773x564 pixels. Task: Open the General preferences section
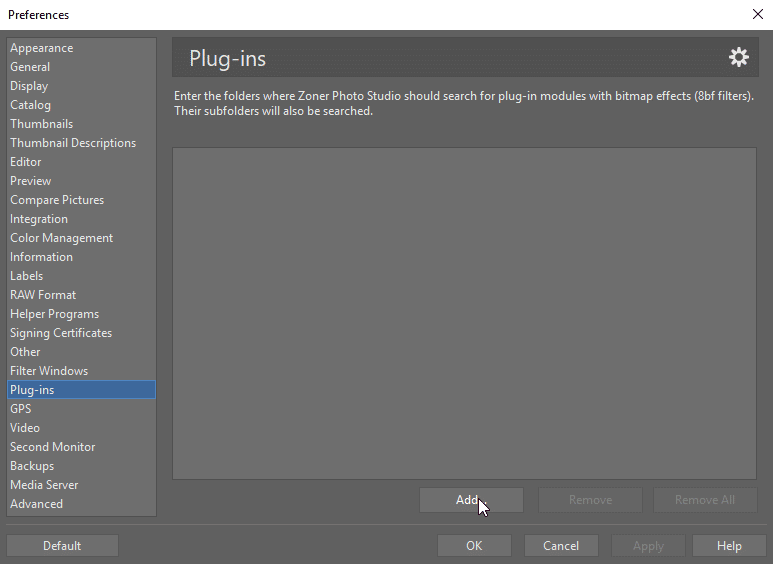[x=30, y=67]
